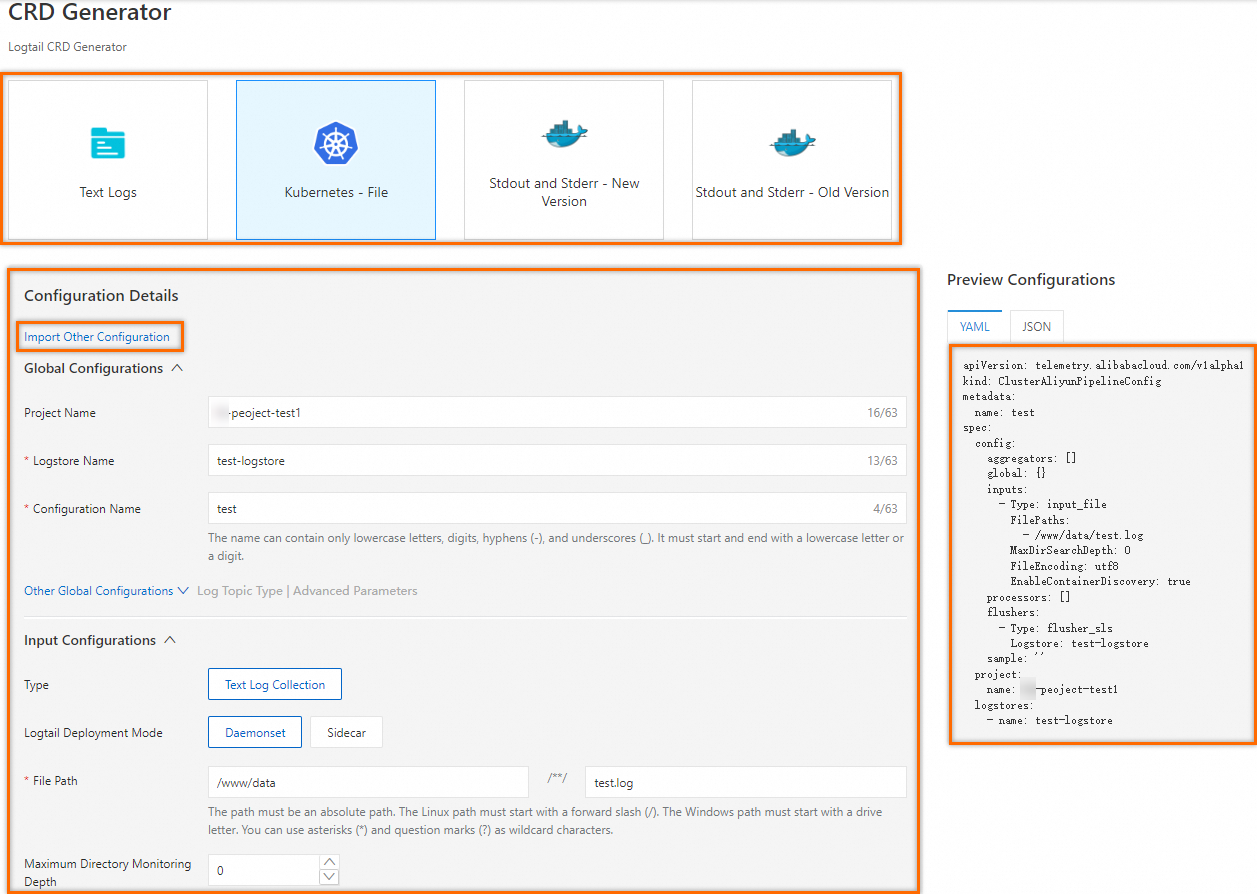1257x894 pixels.
Task: Select Sidecar deployment mode
Action: click(x=346, y=733)
